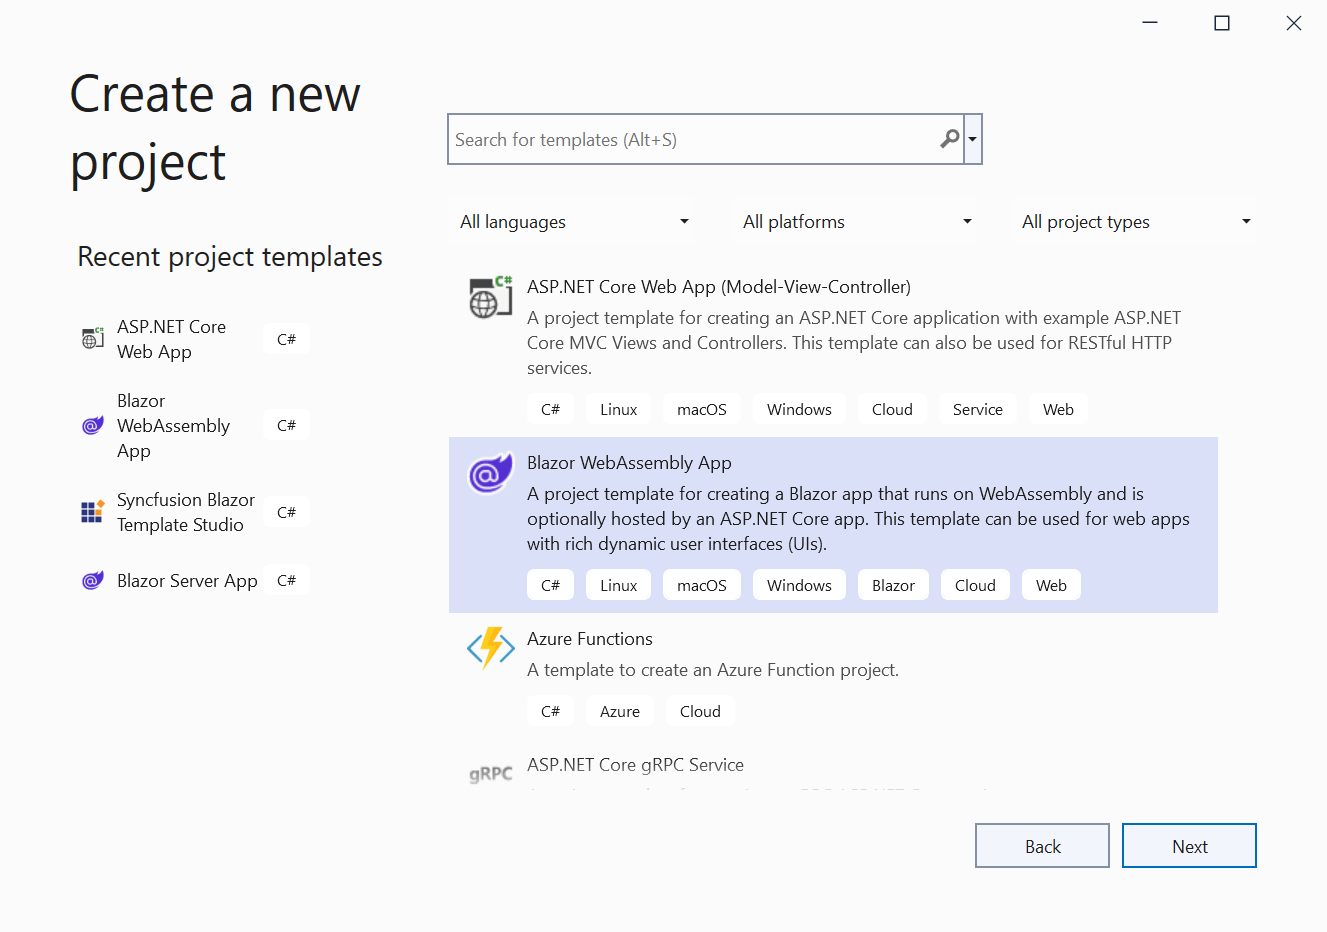Viewport: 1327px width, 932px height.
Task: Maximize the dialog window
Action: pyautogui.click(x=1221, y=23)
